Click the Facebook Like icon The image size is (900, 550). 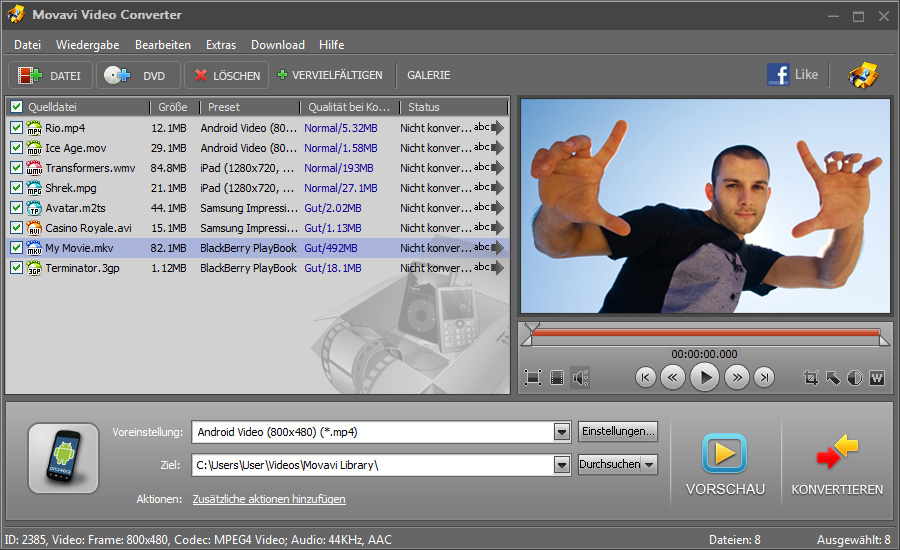pos(792,74)
